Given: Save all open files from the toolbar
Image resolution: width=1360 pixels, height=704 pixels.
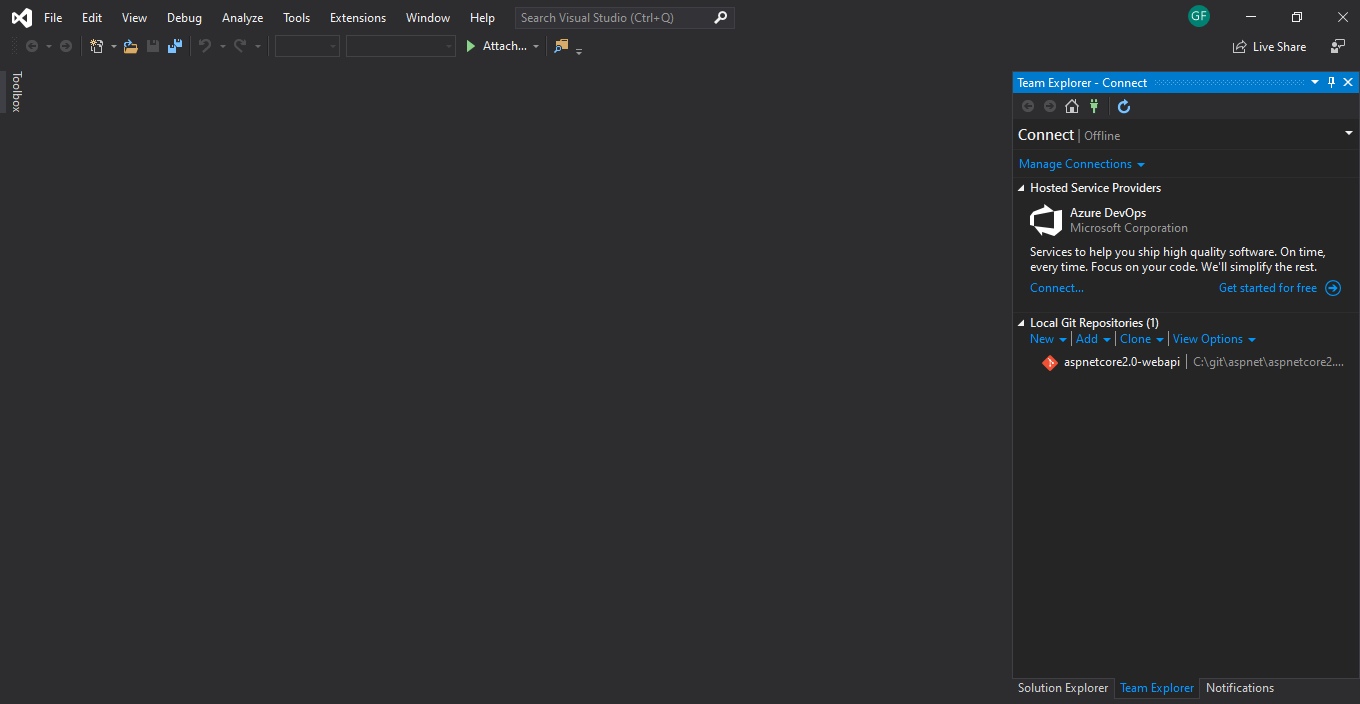Looking at the screenshot, I should 173,46.
